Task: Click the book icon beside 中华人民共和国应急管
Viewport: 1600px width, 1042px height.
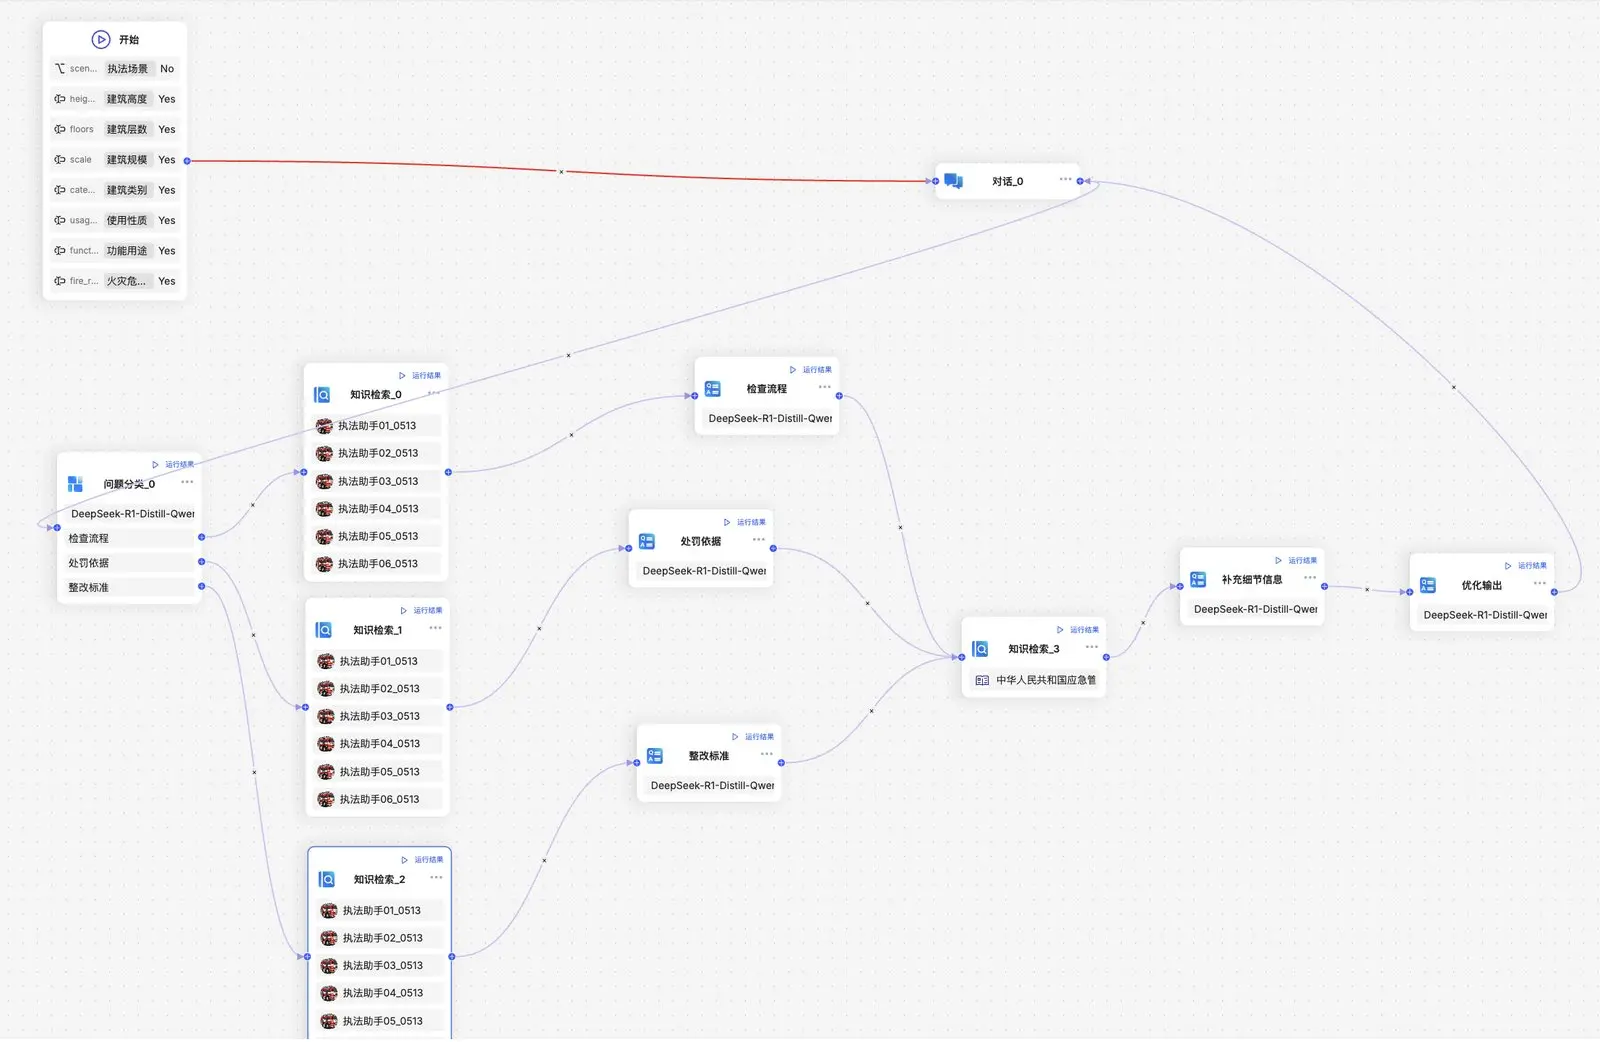Action: click(982, 680)
